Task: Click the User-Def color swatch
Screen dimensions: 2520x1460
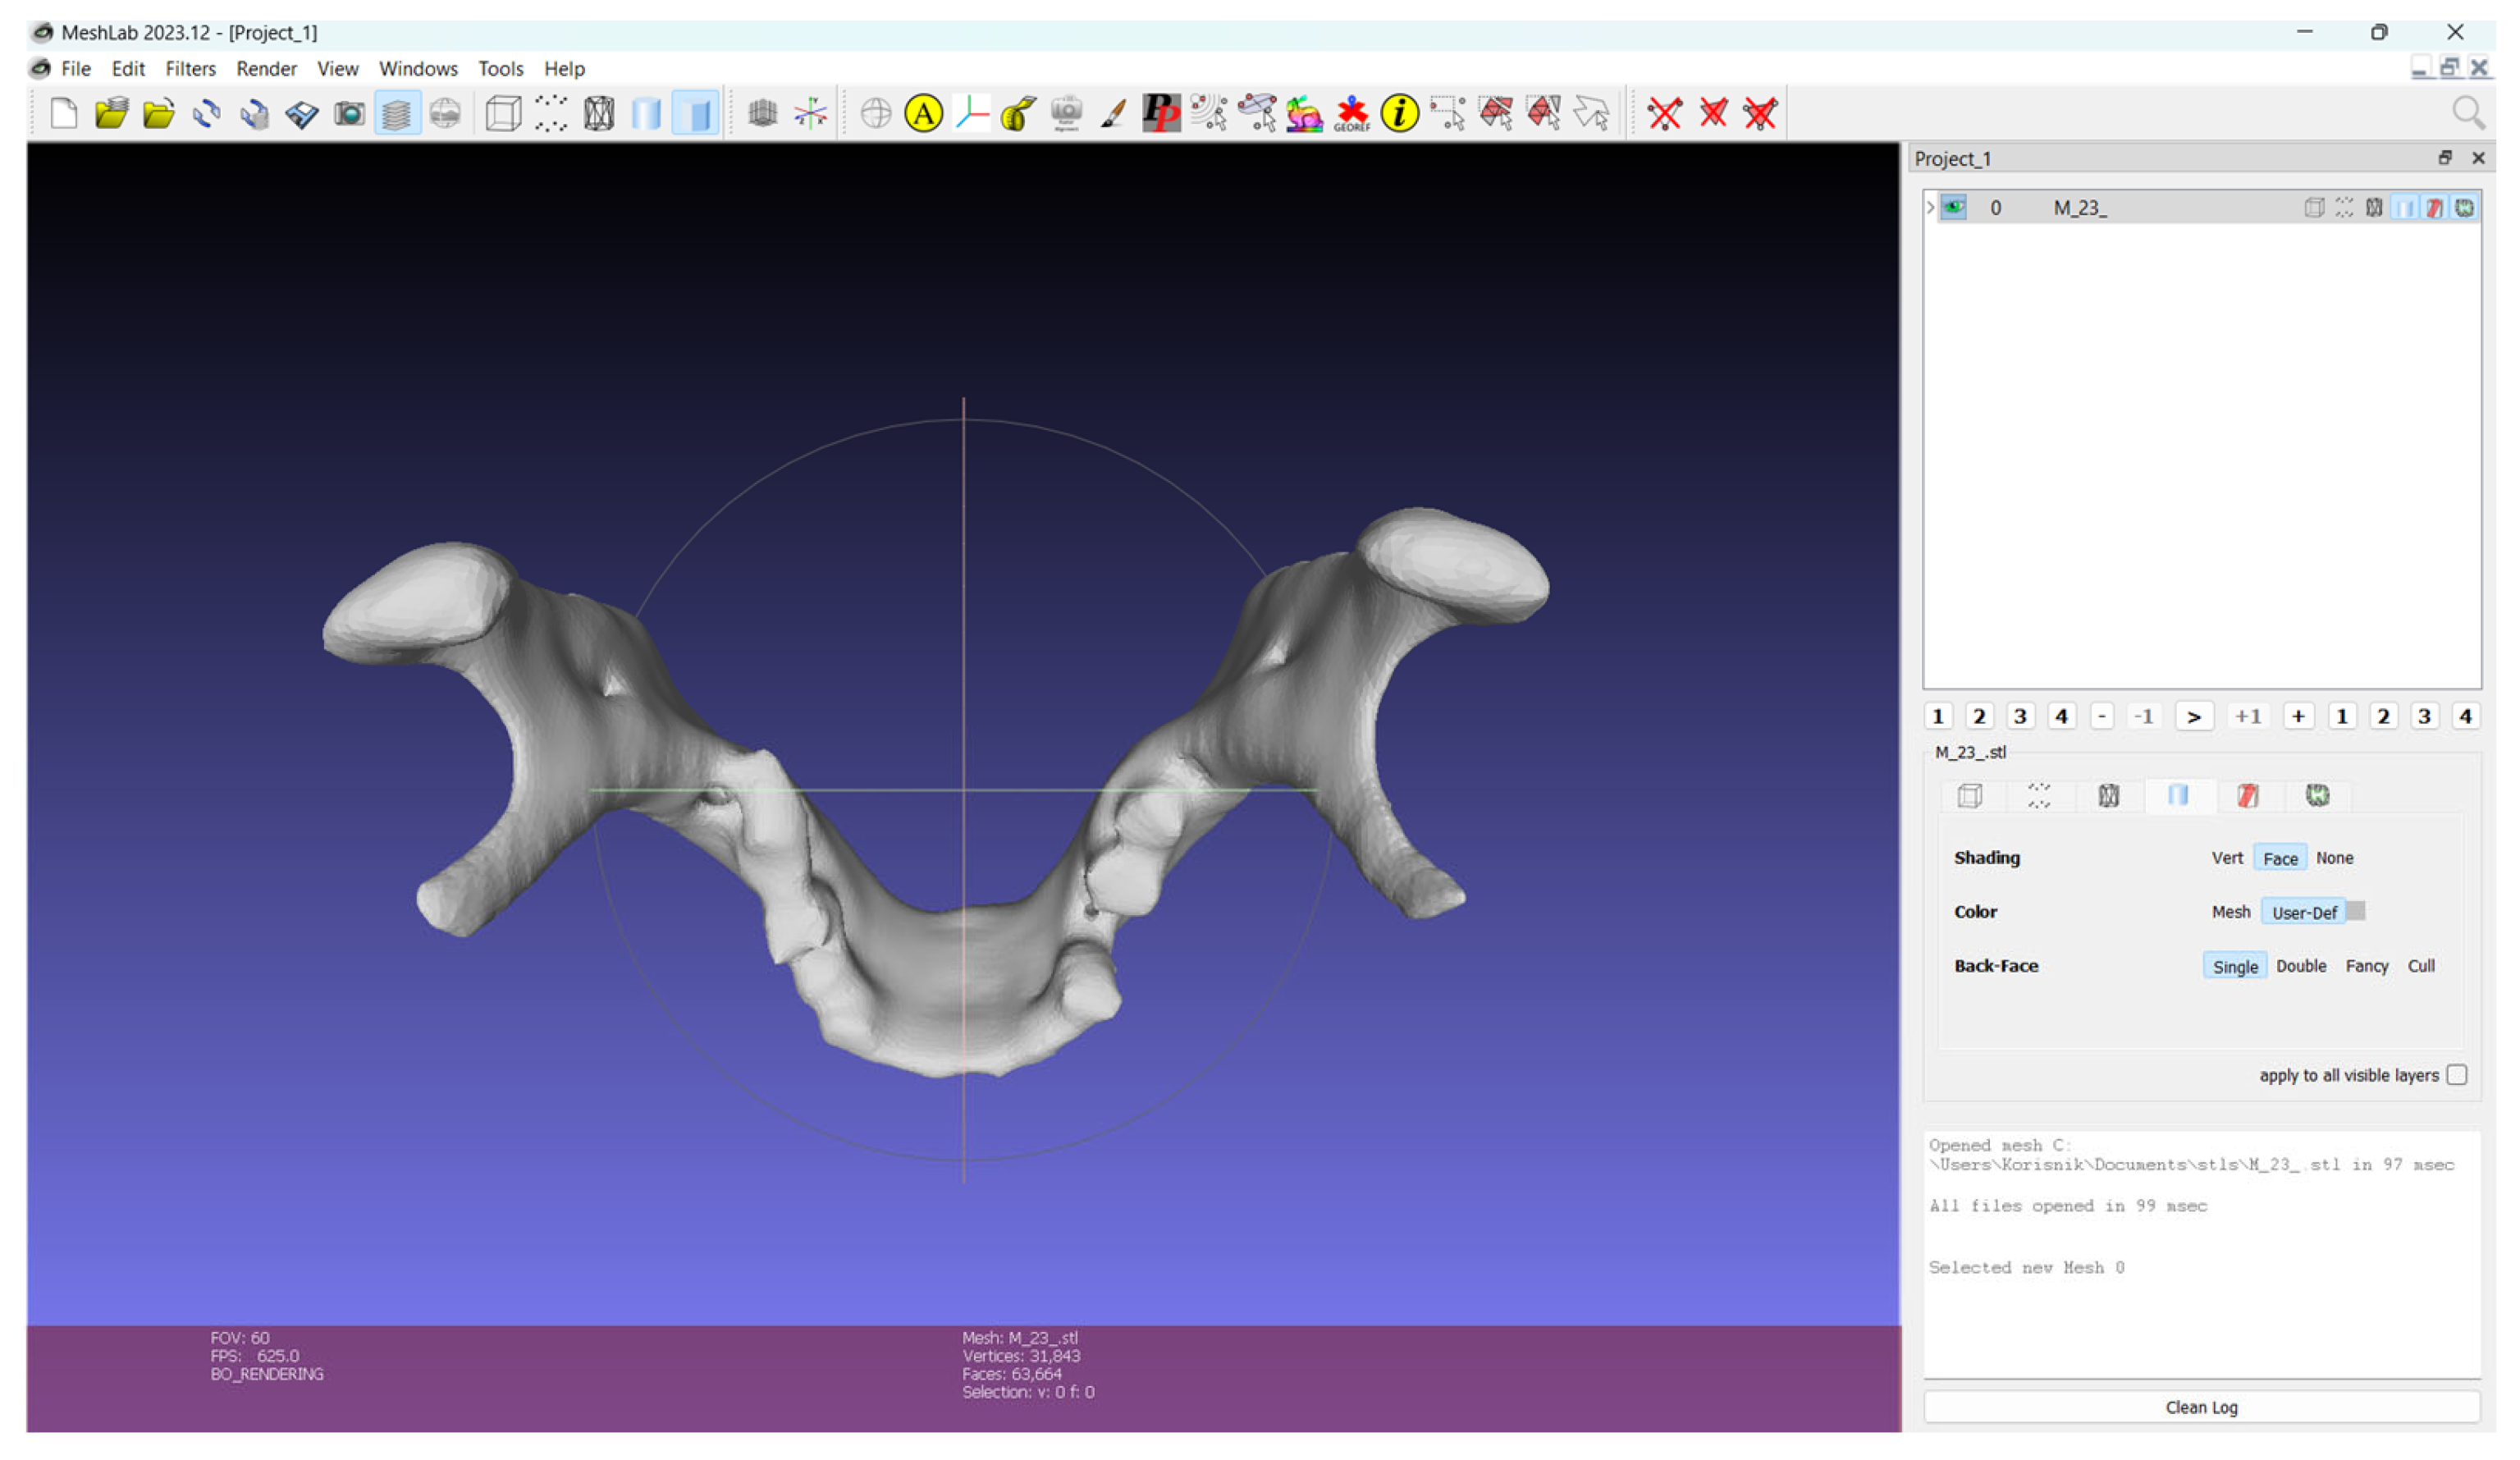Action: coord(2356,911)
